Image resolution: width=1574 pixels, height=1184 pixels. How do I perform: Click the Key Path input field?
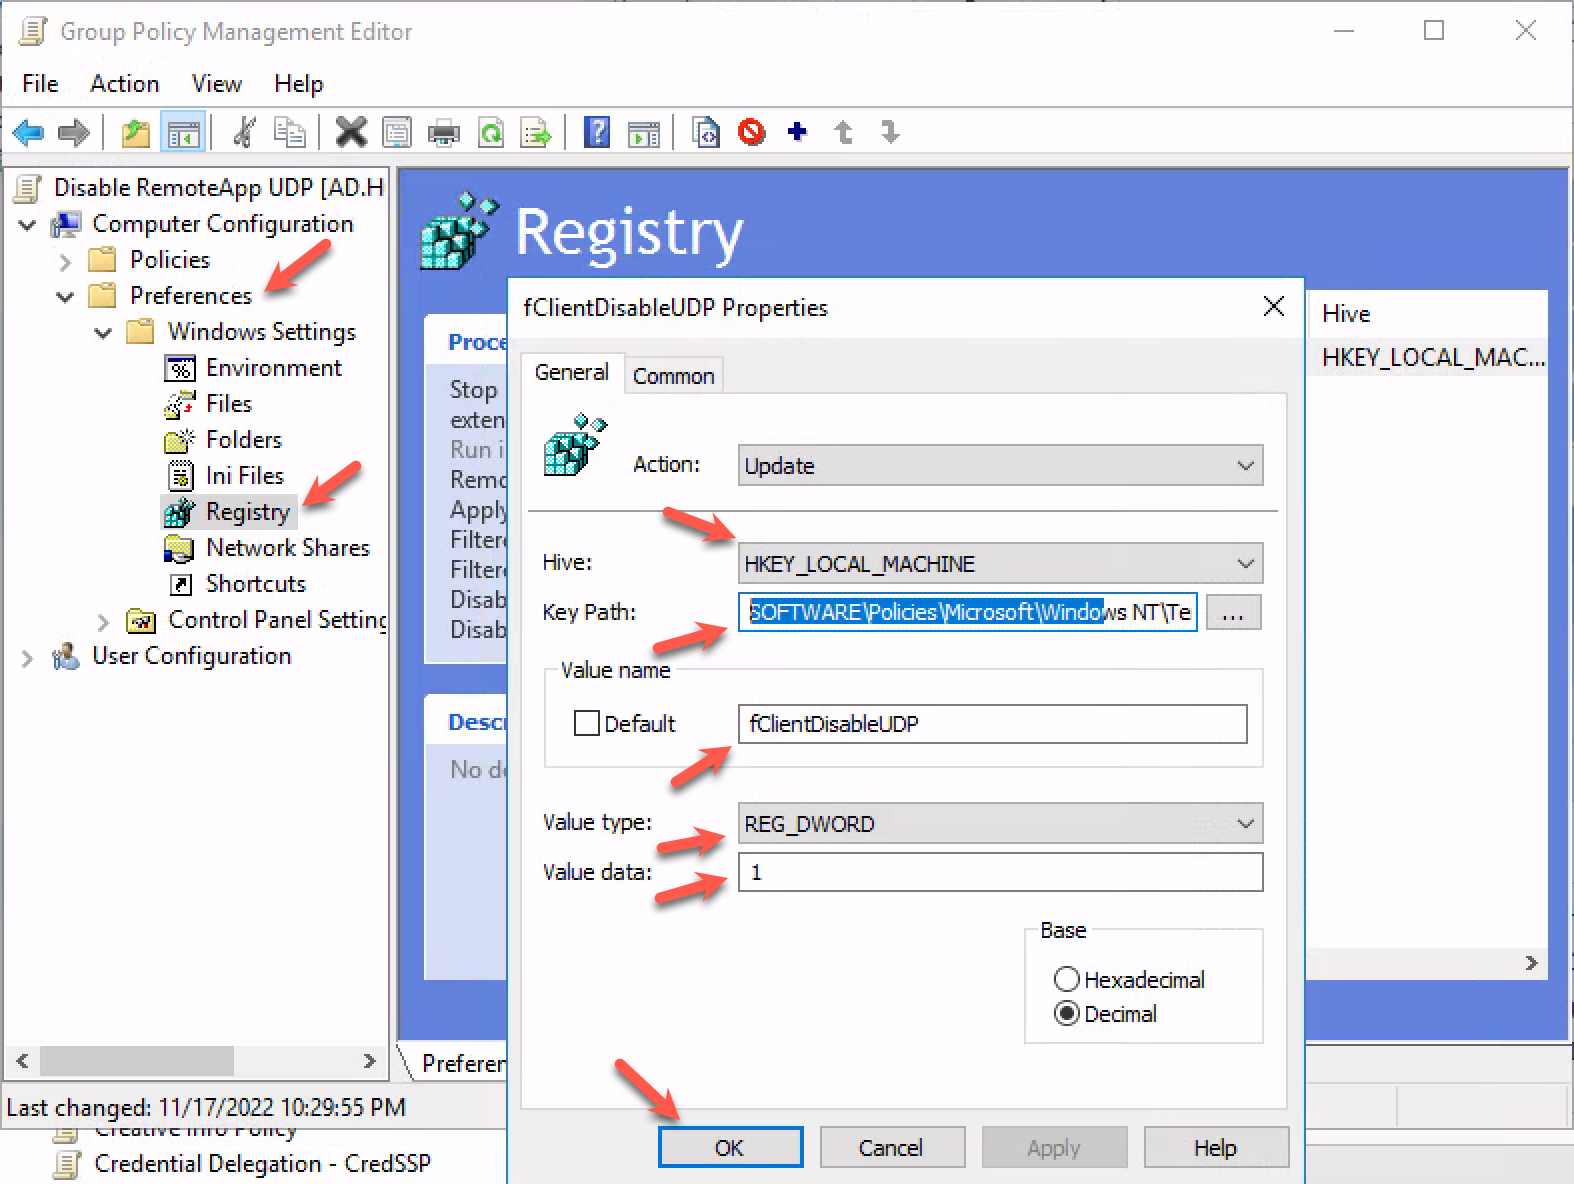[x=968, y=612]
